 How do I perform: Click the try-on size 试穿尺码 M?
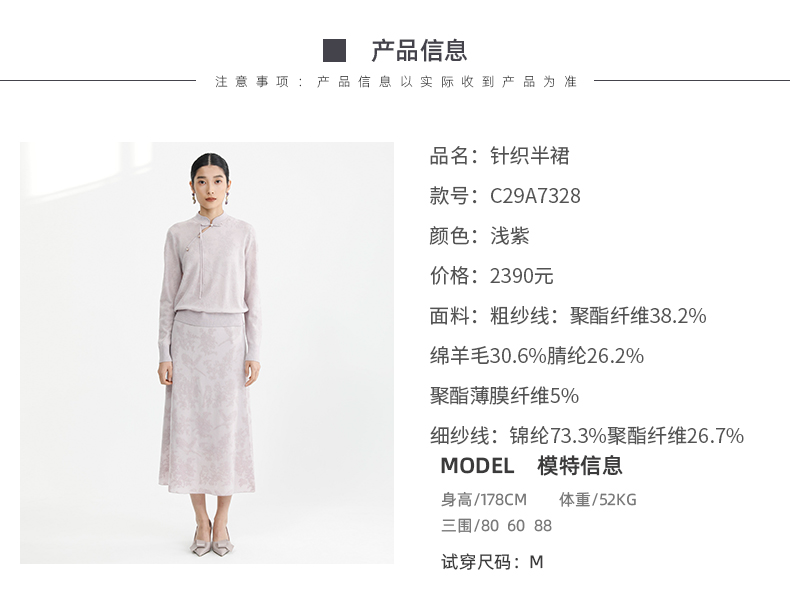coord(492,562)
